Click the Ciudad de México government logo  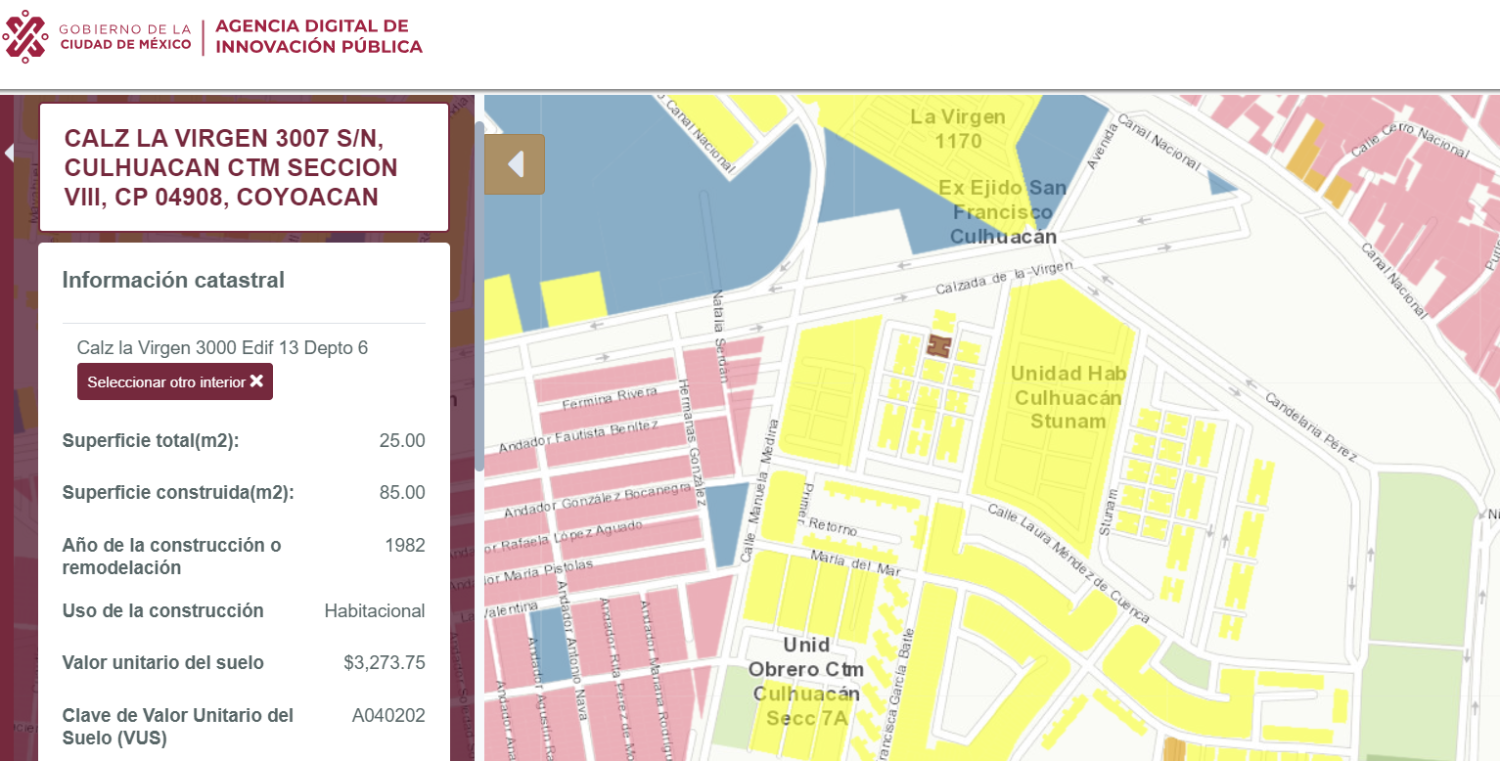tap(26, 36)
